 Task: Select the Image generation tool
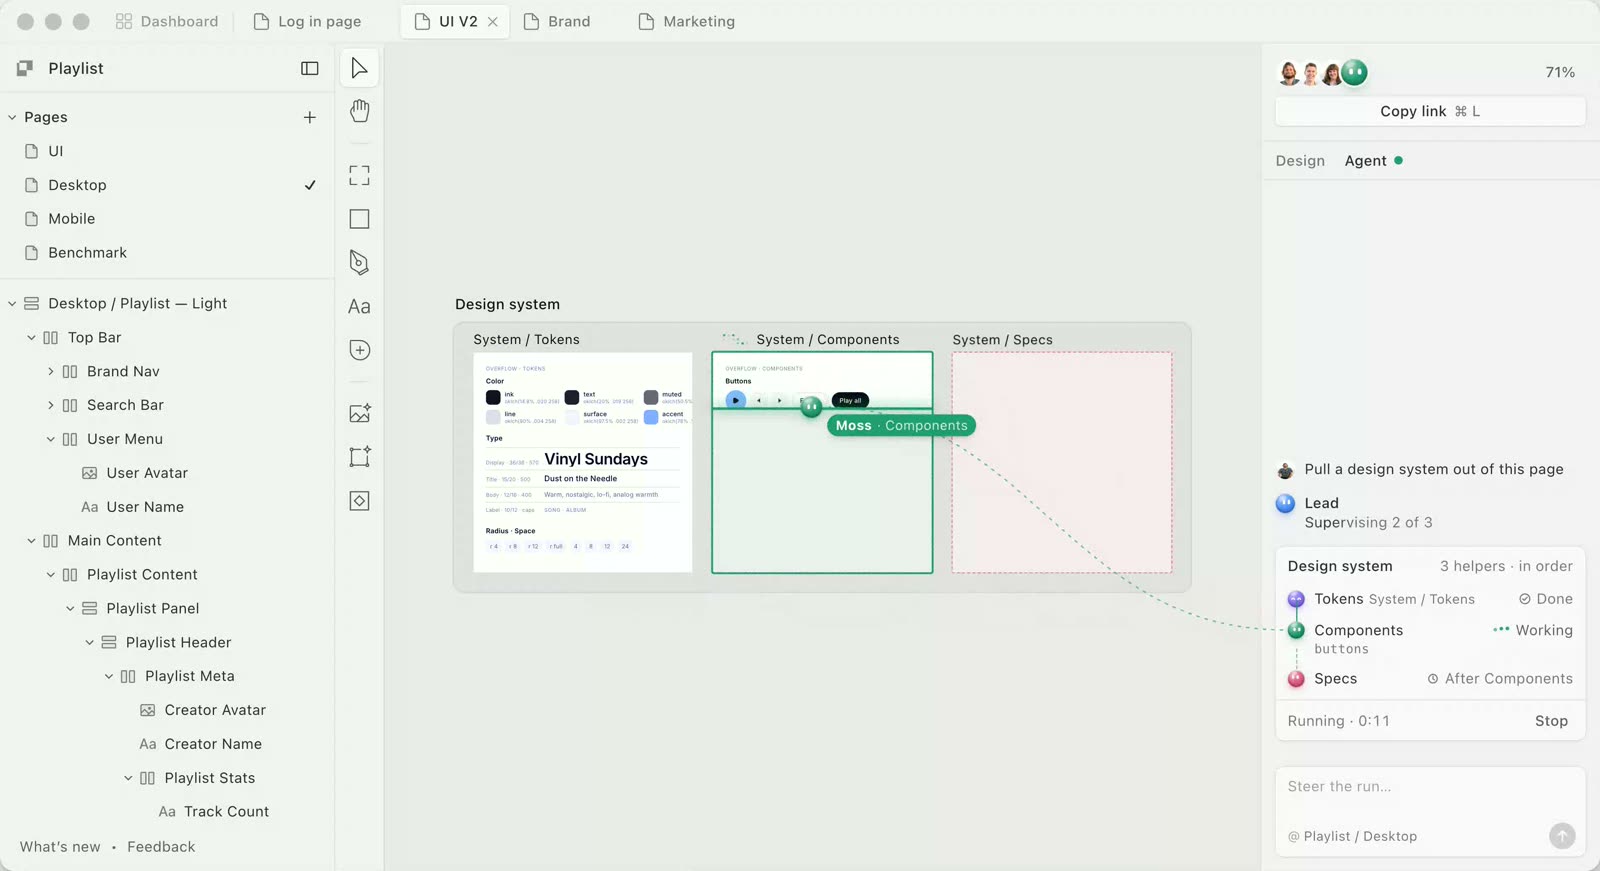(359, 413)
